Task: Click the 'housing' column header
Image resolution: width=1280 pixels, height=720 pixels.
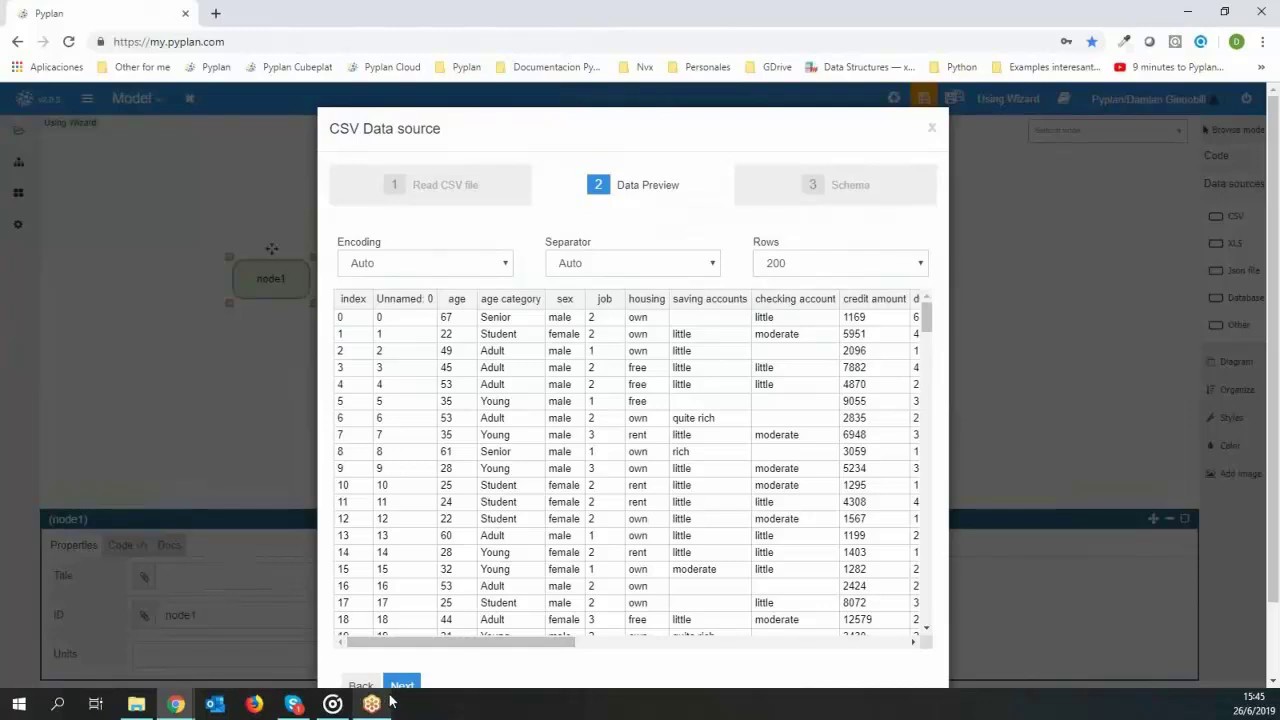Action: pyautogui.click(x=646, y=299)
